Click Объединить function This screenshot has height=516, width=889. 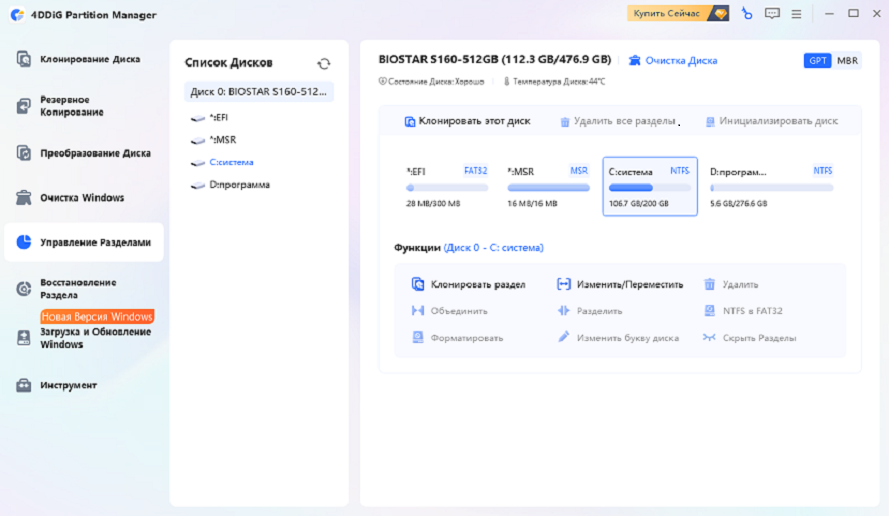[450, 311]
